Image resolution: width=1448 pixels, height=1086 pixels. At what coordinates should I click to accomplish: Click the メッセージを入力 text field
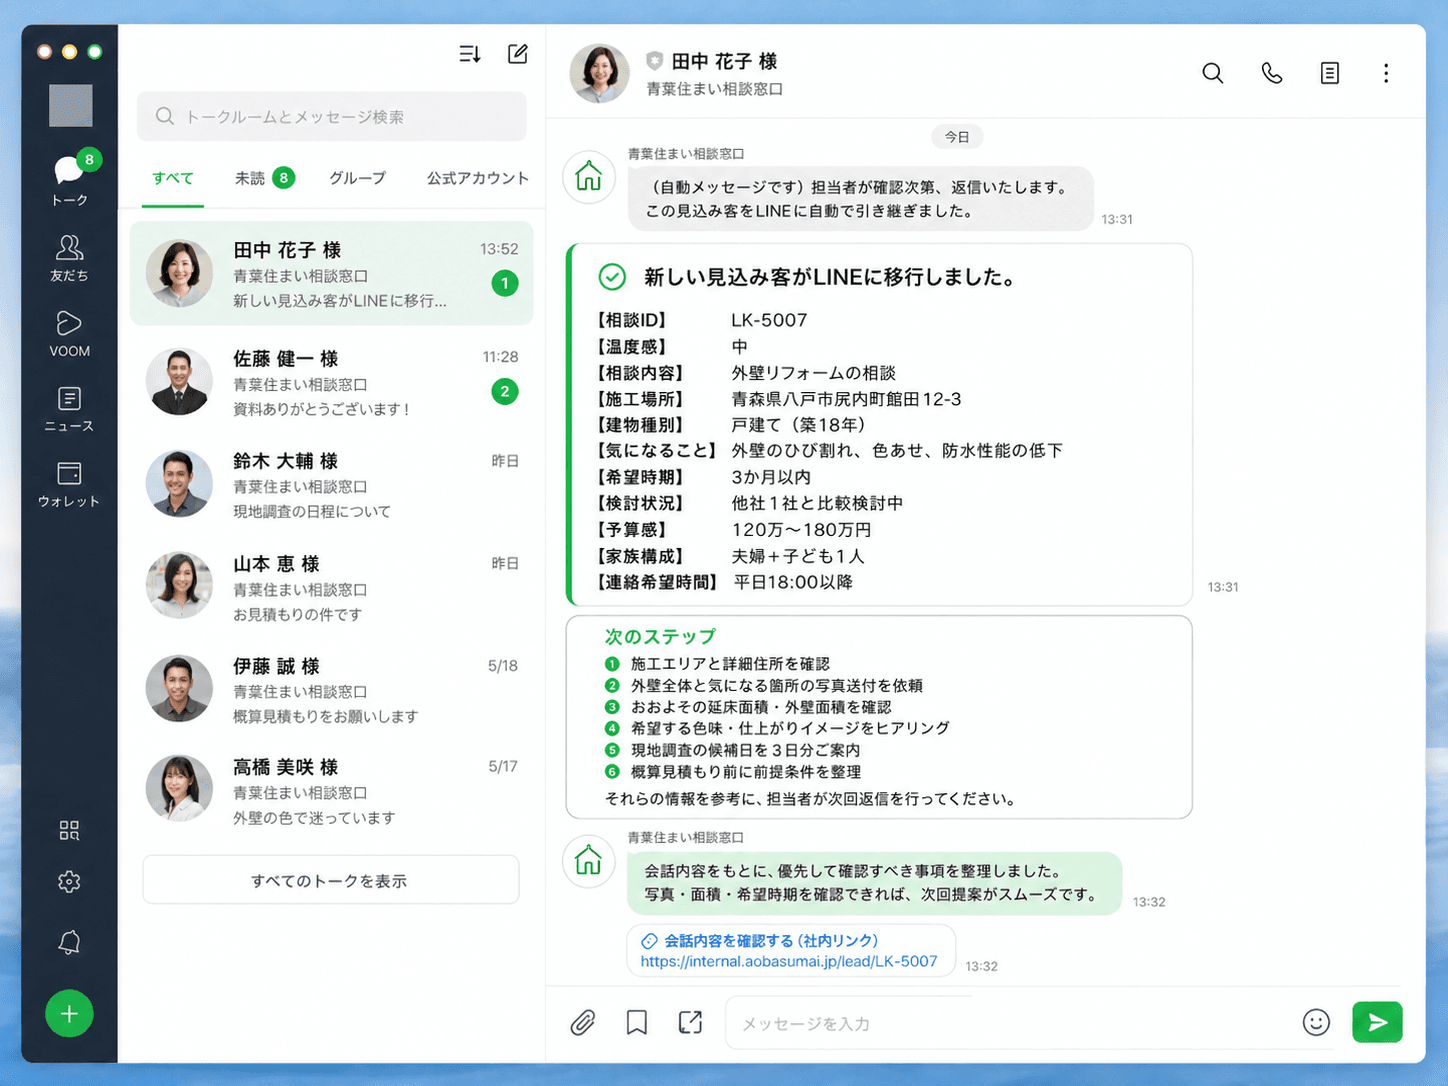tap(1010, 1023)
